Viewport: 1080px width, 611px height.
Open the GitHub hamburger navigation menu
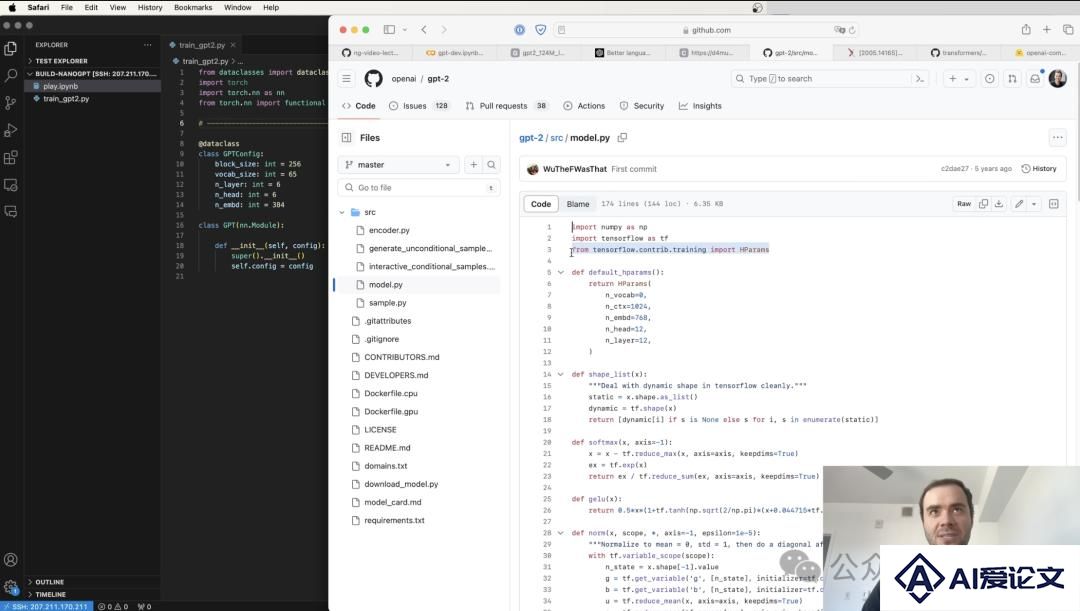pos(346,79)
